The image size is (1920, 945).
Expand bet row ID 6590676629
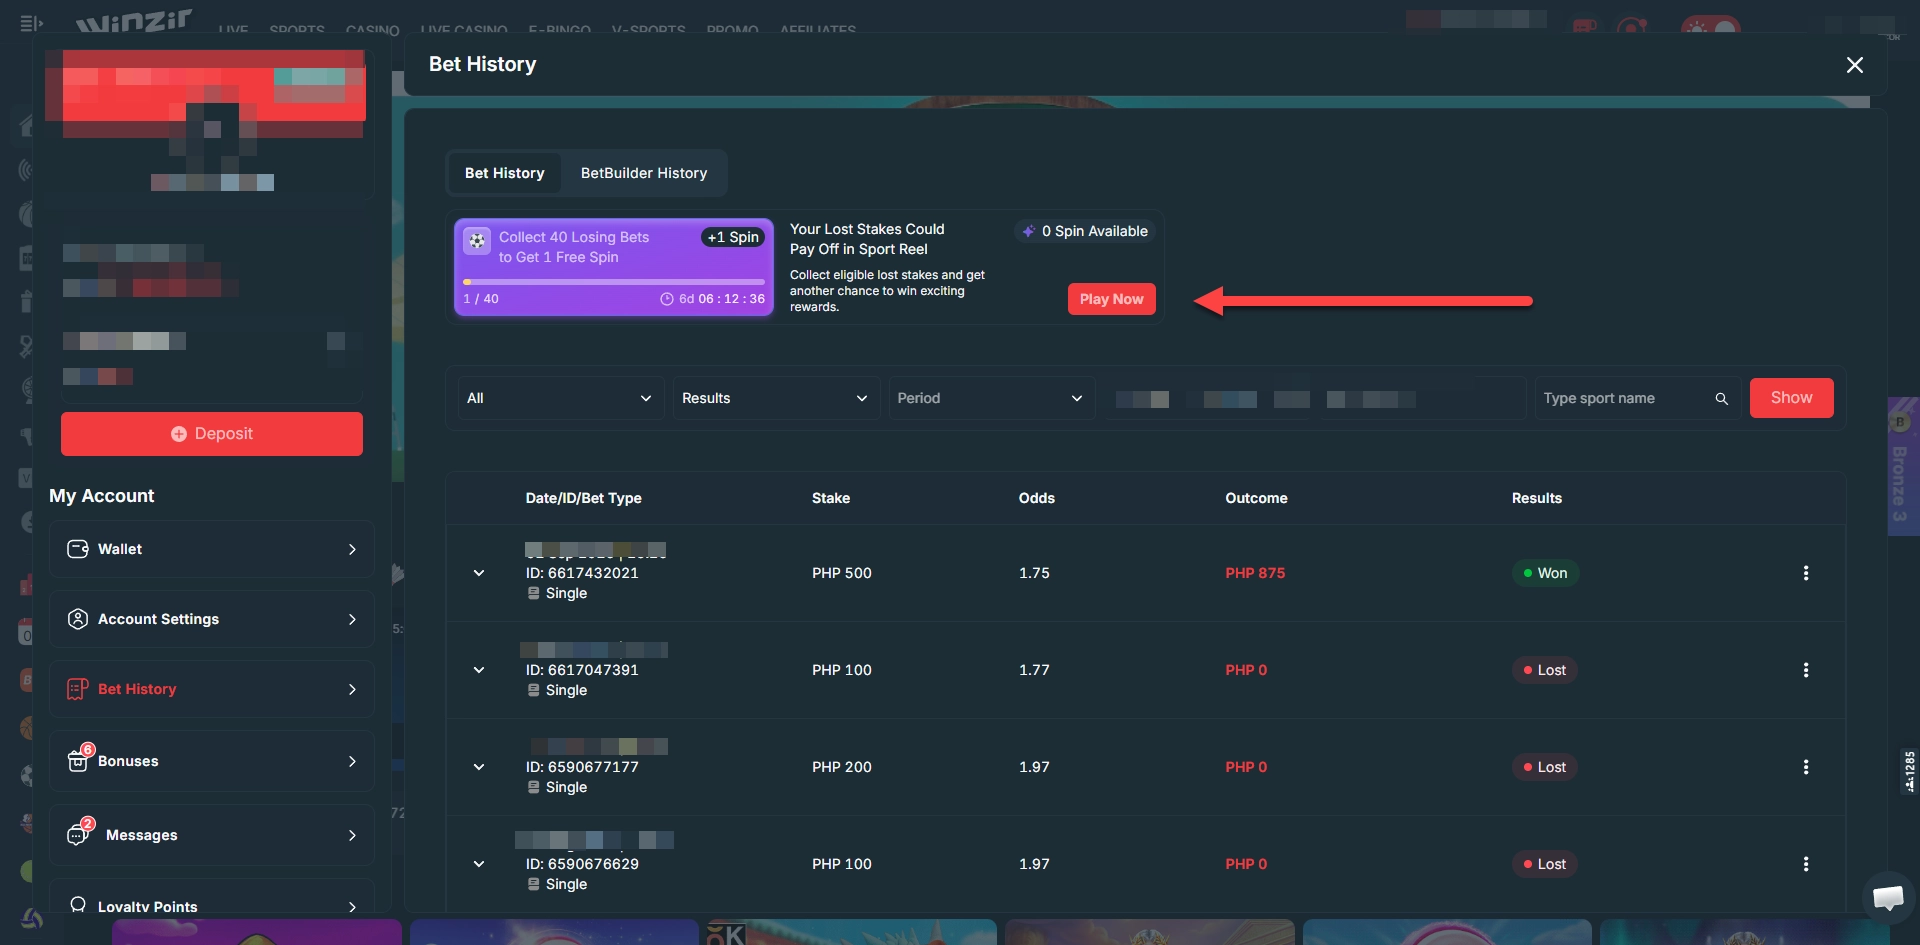(479, 864)
